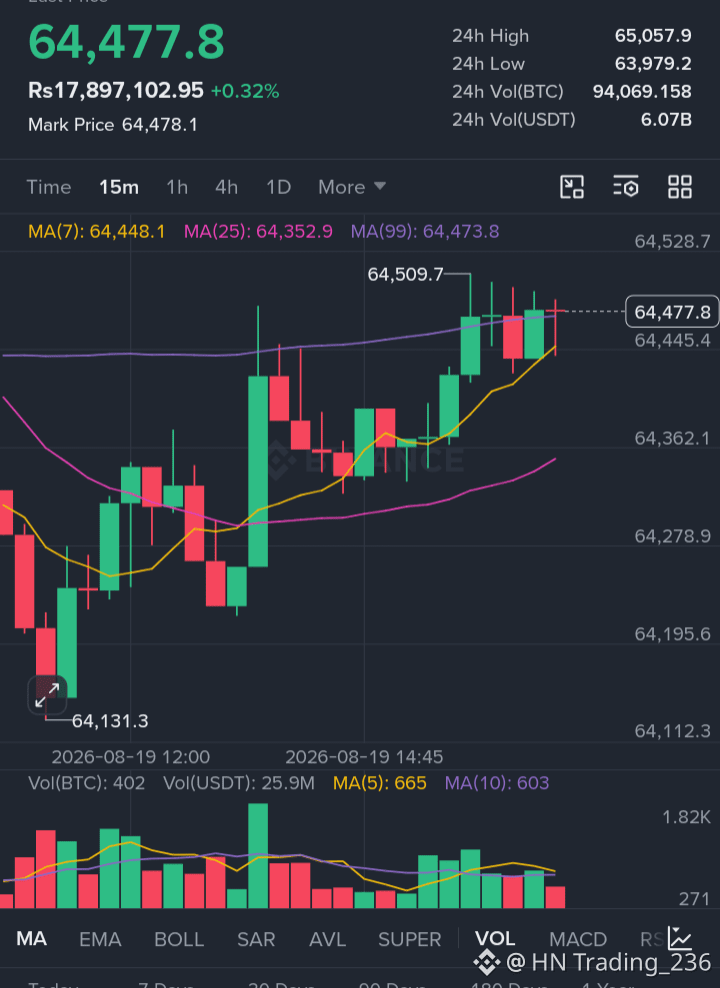
Task: Open indicator chart icon beside RSI
Action: click(680, 938)
